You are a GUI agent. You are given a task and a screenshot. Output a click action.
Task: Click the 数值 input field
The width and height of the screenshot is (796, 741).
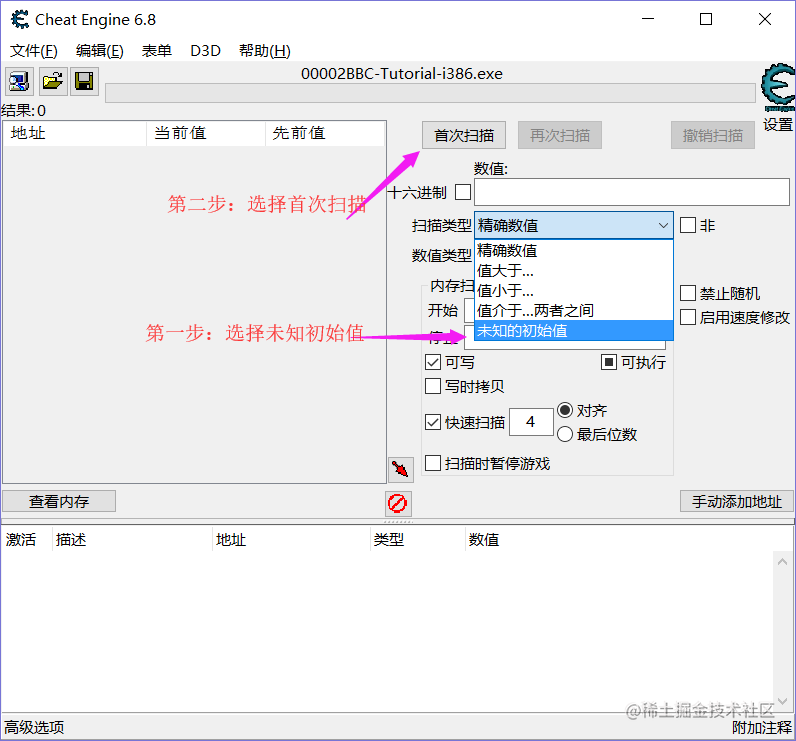coord(632,192)
